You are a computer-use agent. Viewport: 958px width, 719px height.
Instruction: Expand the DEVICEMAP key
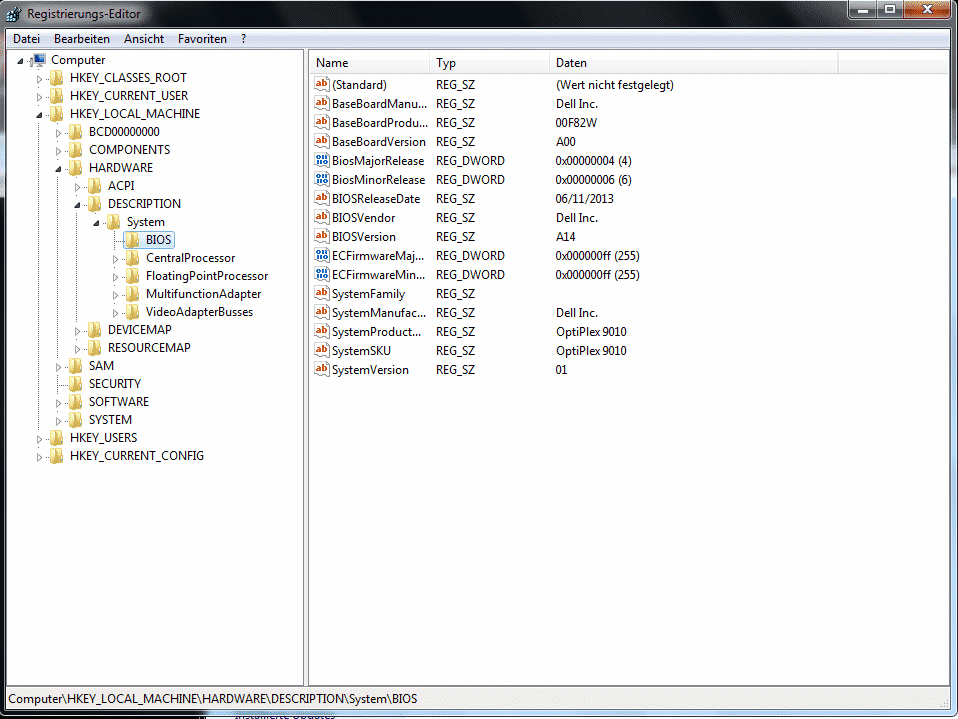pyautogui.click(x=77, y=330)
